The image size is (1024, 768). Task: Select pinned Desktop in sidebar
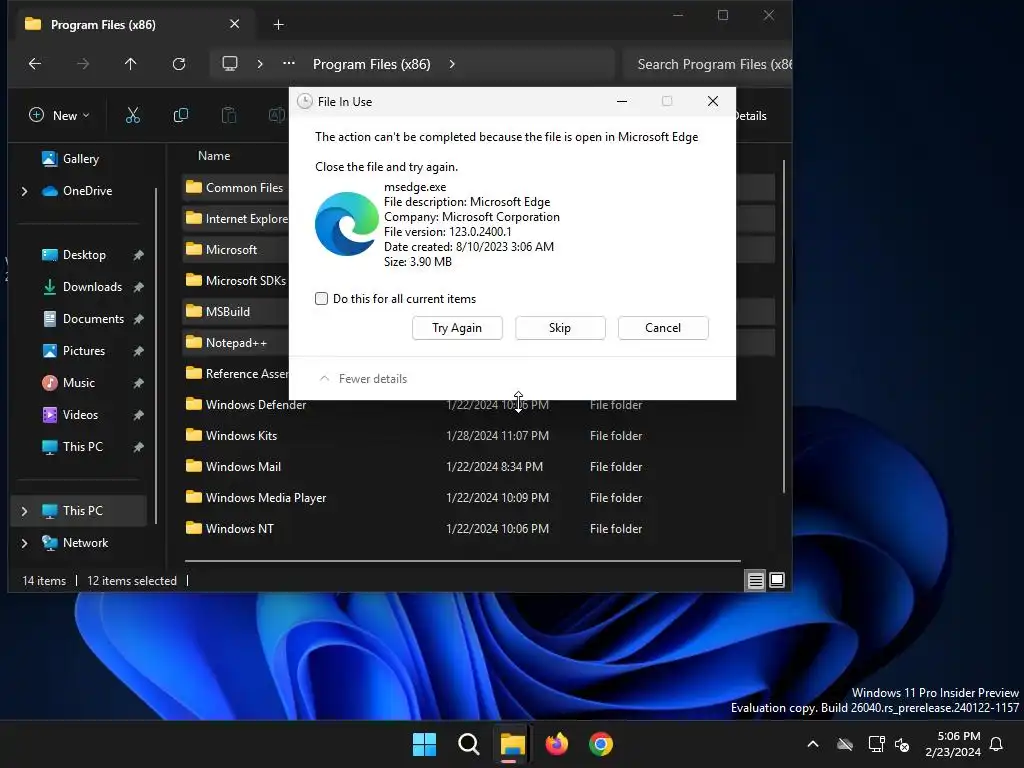click(84, 255)
